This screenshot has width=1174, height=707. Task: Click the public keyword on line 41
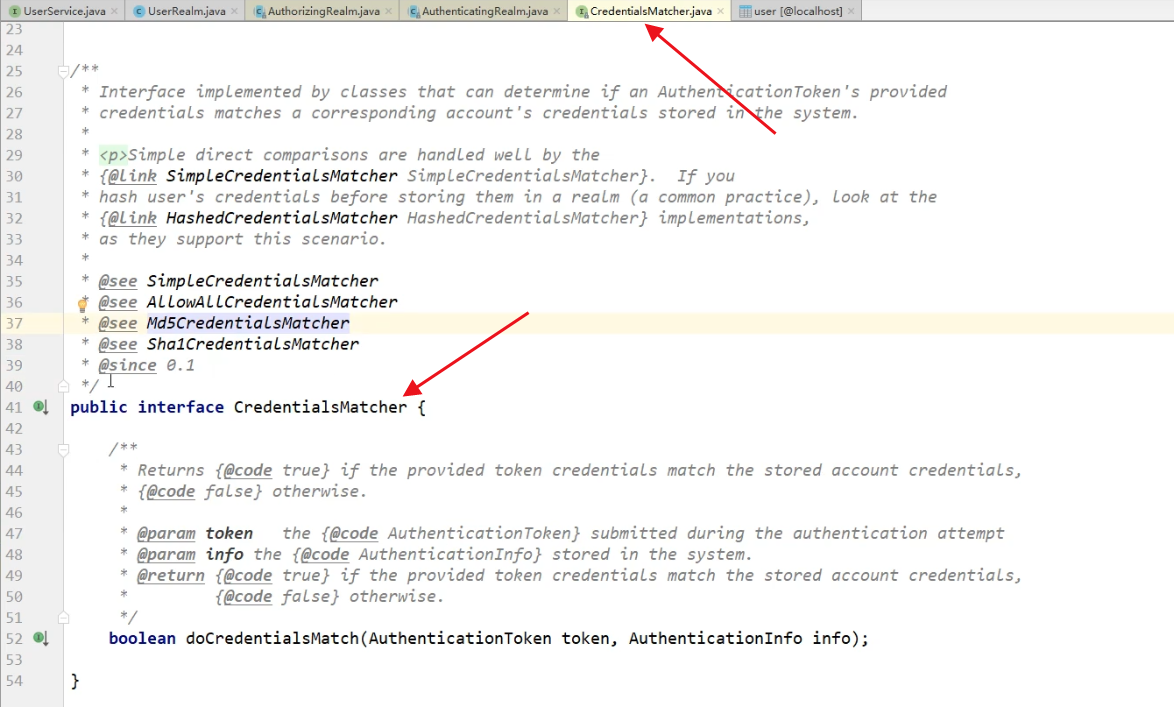99,407
